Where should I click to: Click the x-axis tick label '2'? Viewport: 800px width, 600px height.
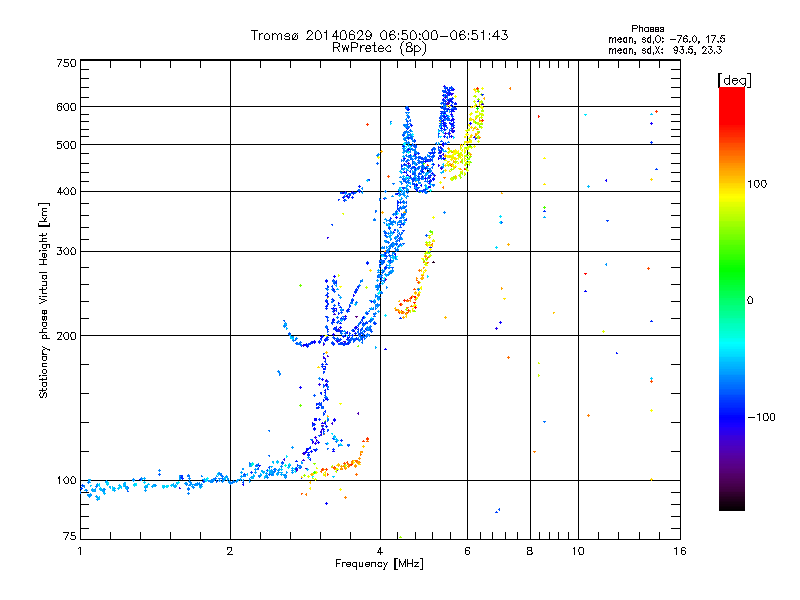point(230,551)
